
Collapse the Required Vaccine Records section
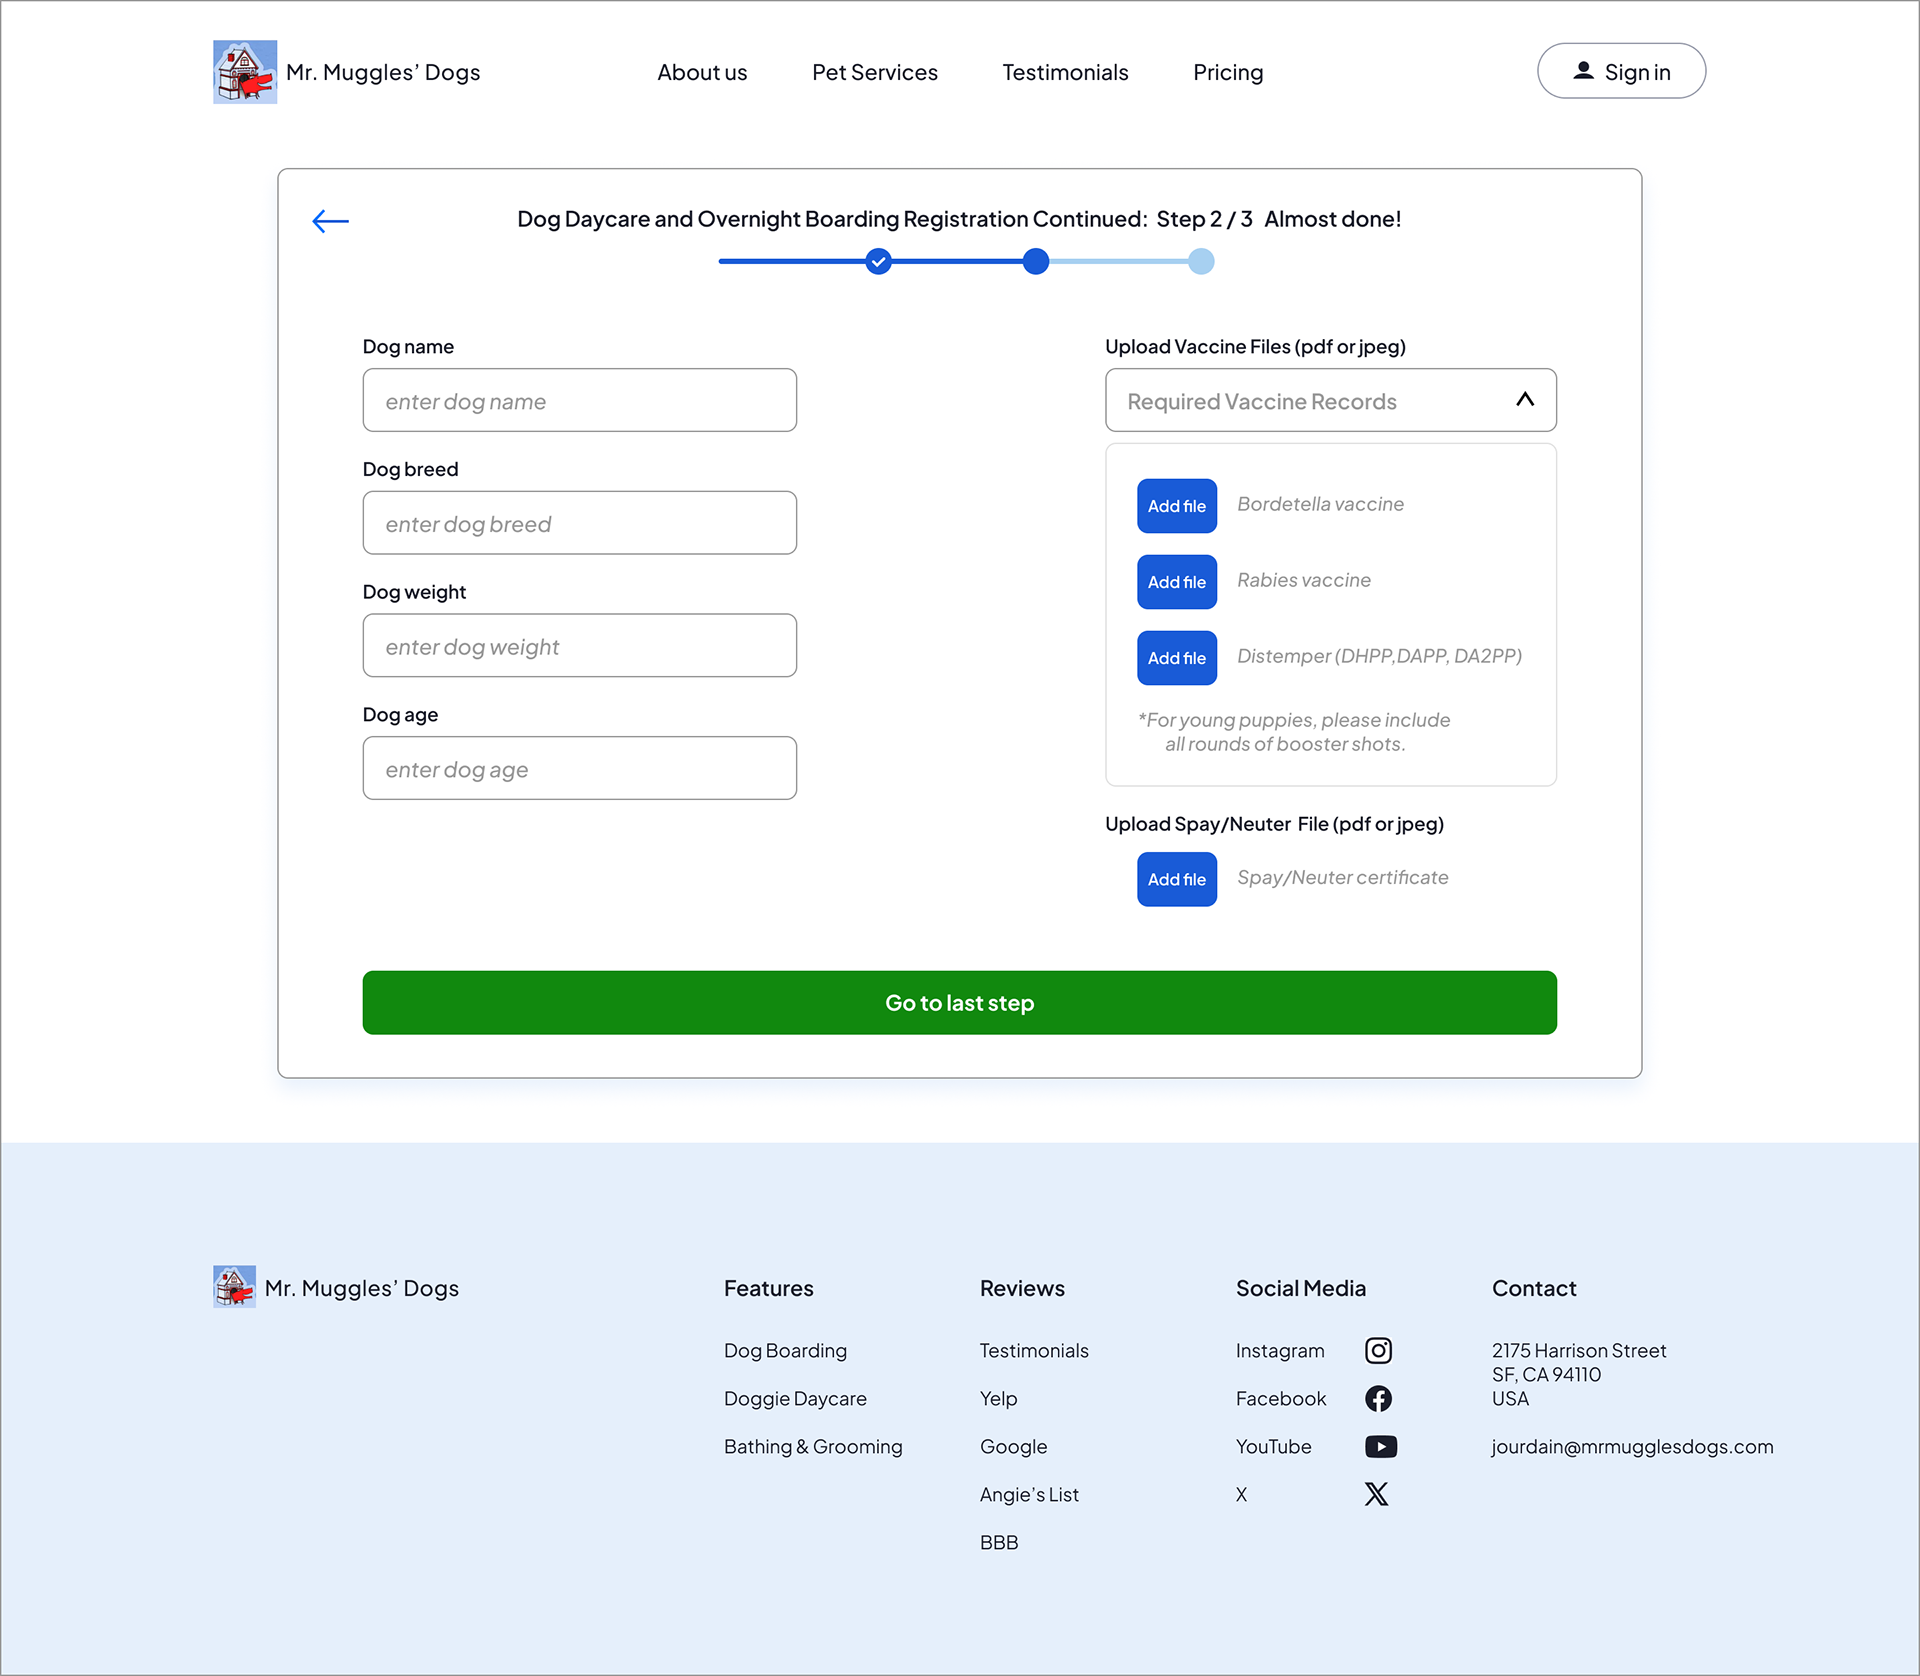click(x=1525, y=399)
